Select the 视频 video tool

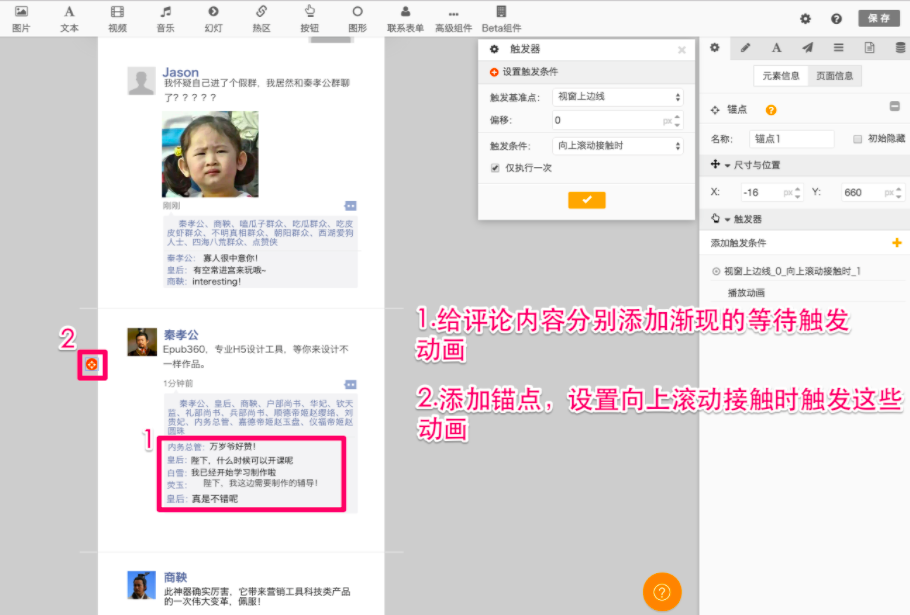tap(117, 18)
